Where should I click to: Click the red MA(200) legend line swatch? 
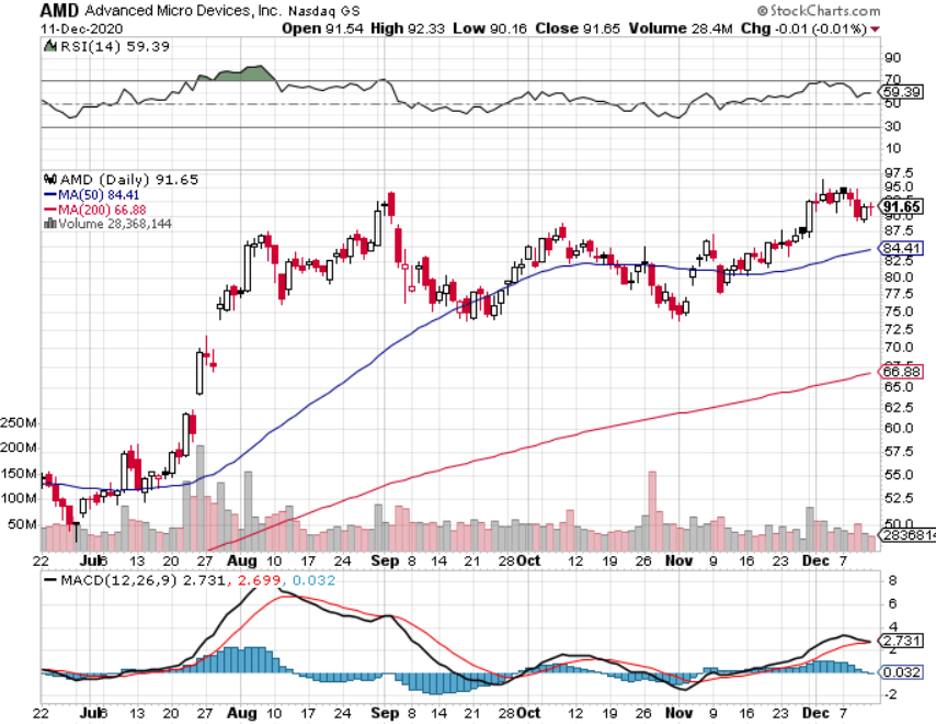pos(50,210)
